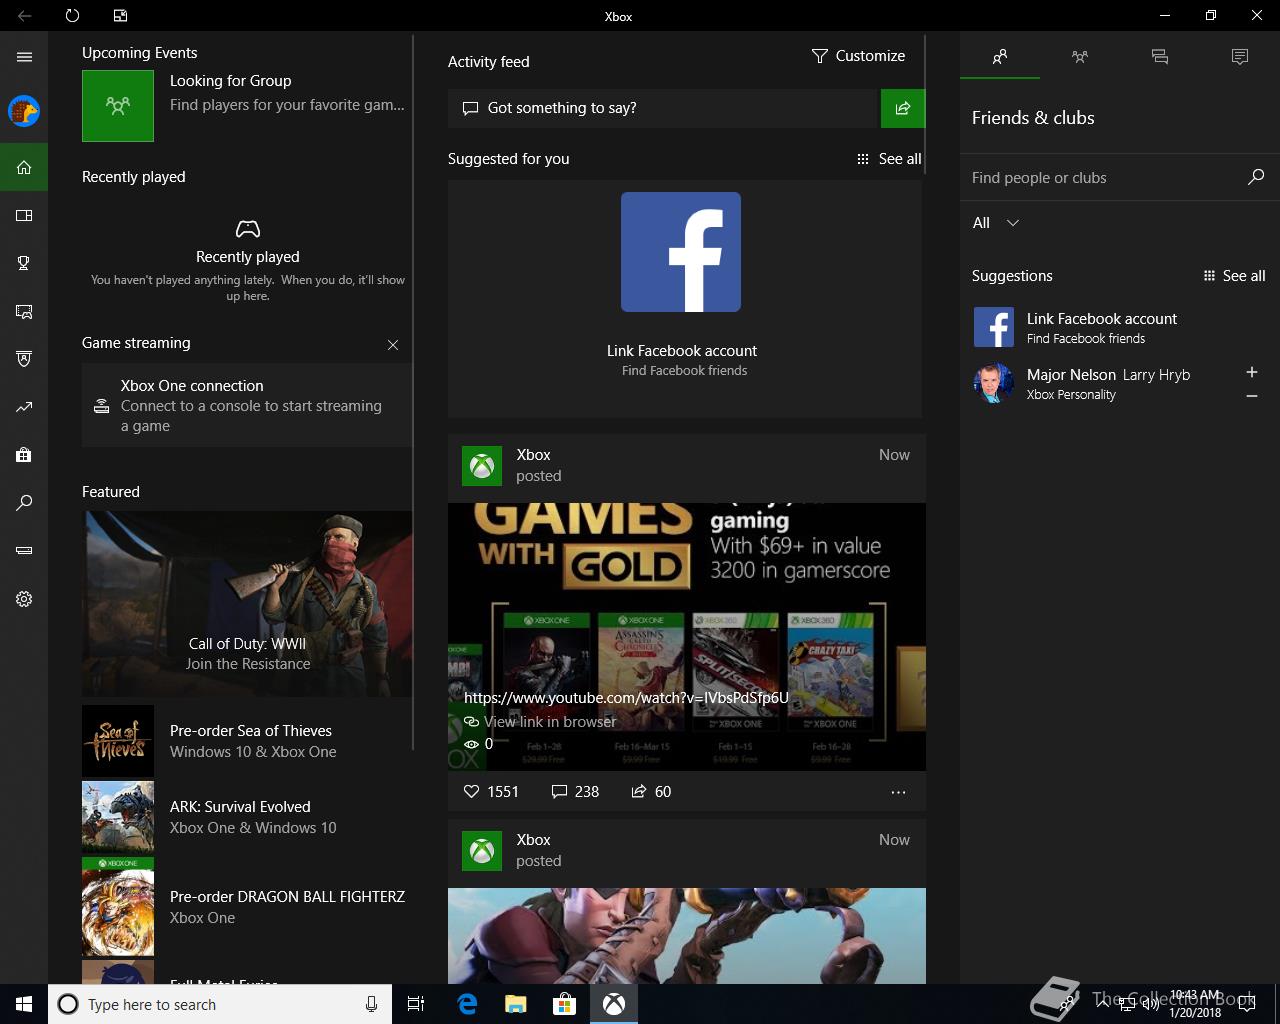This screenshot has width=1280, height=1024.
Task: Click Got something to say field
Action: (x=662, y=108)
